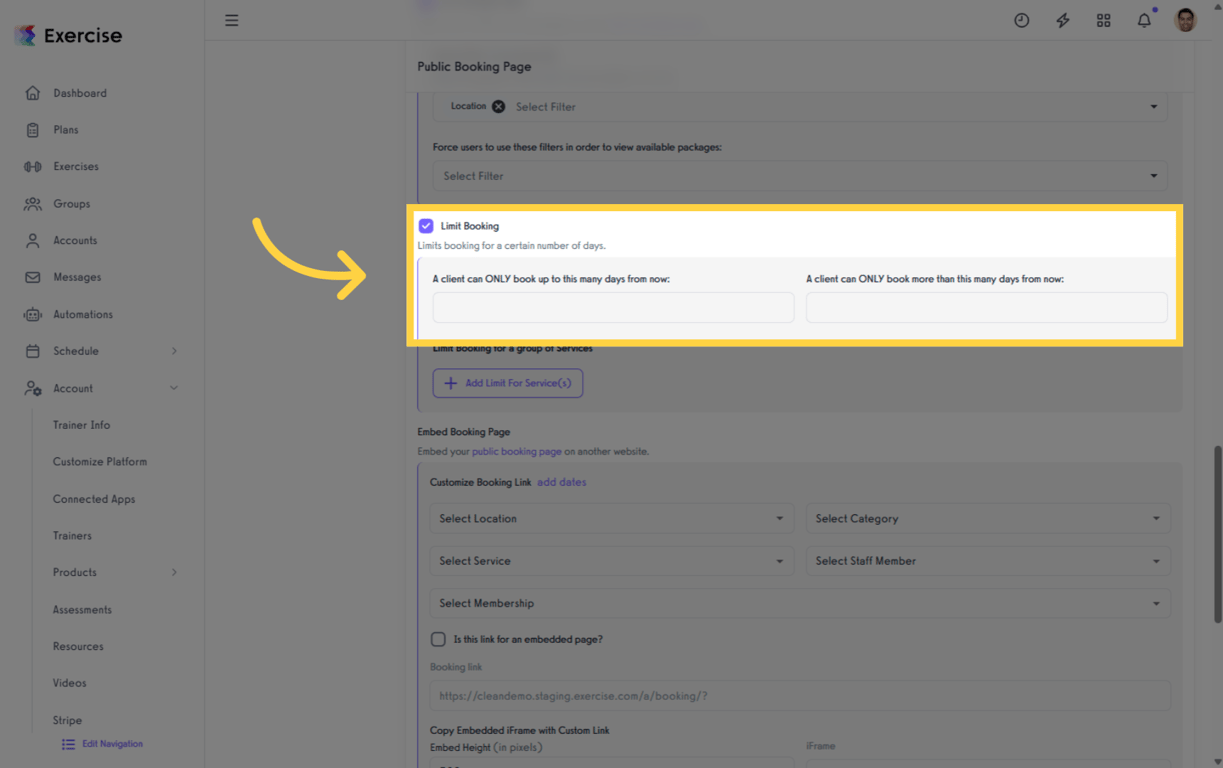Open Dashboard in the sidebar

coord(79,93)
